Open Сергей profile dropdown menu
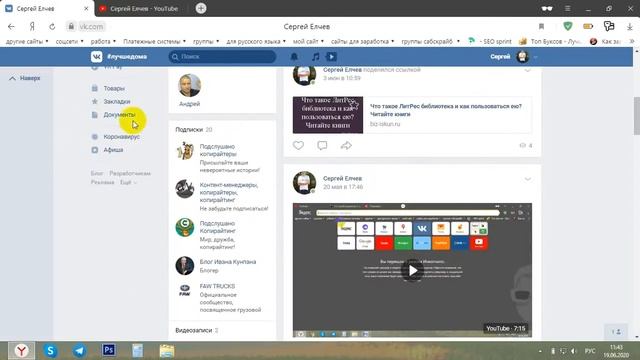Viewport: 640px width, 360px height. tap(514, 57)
